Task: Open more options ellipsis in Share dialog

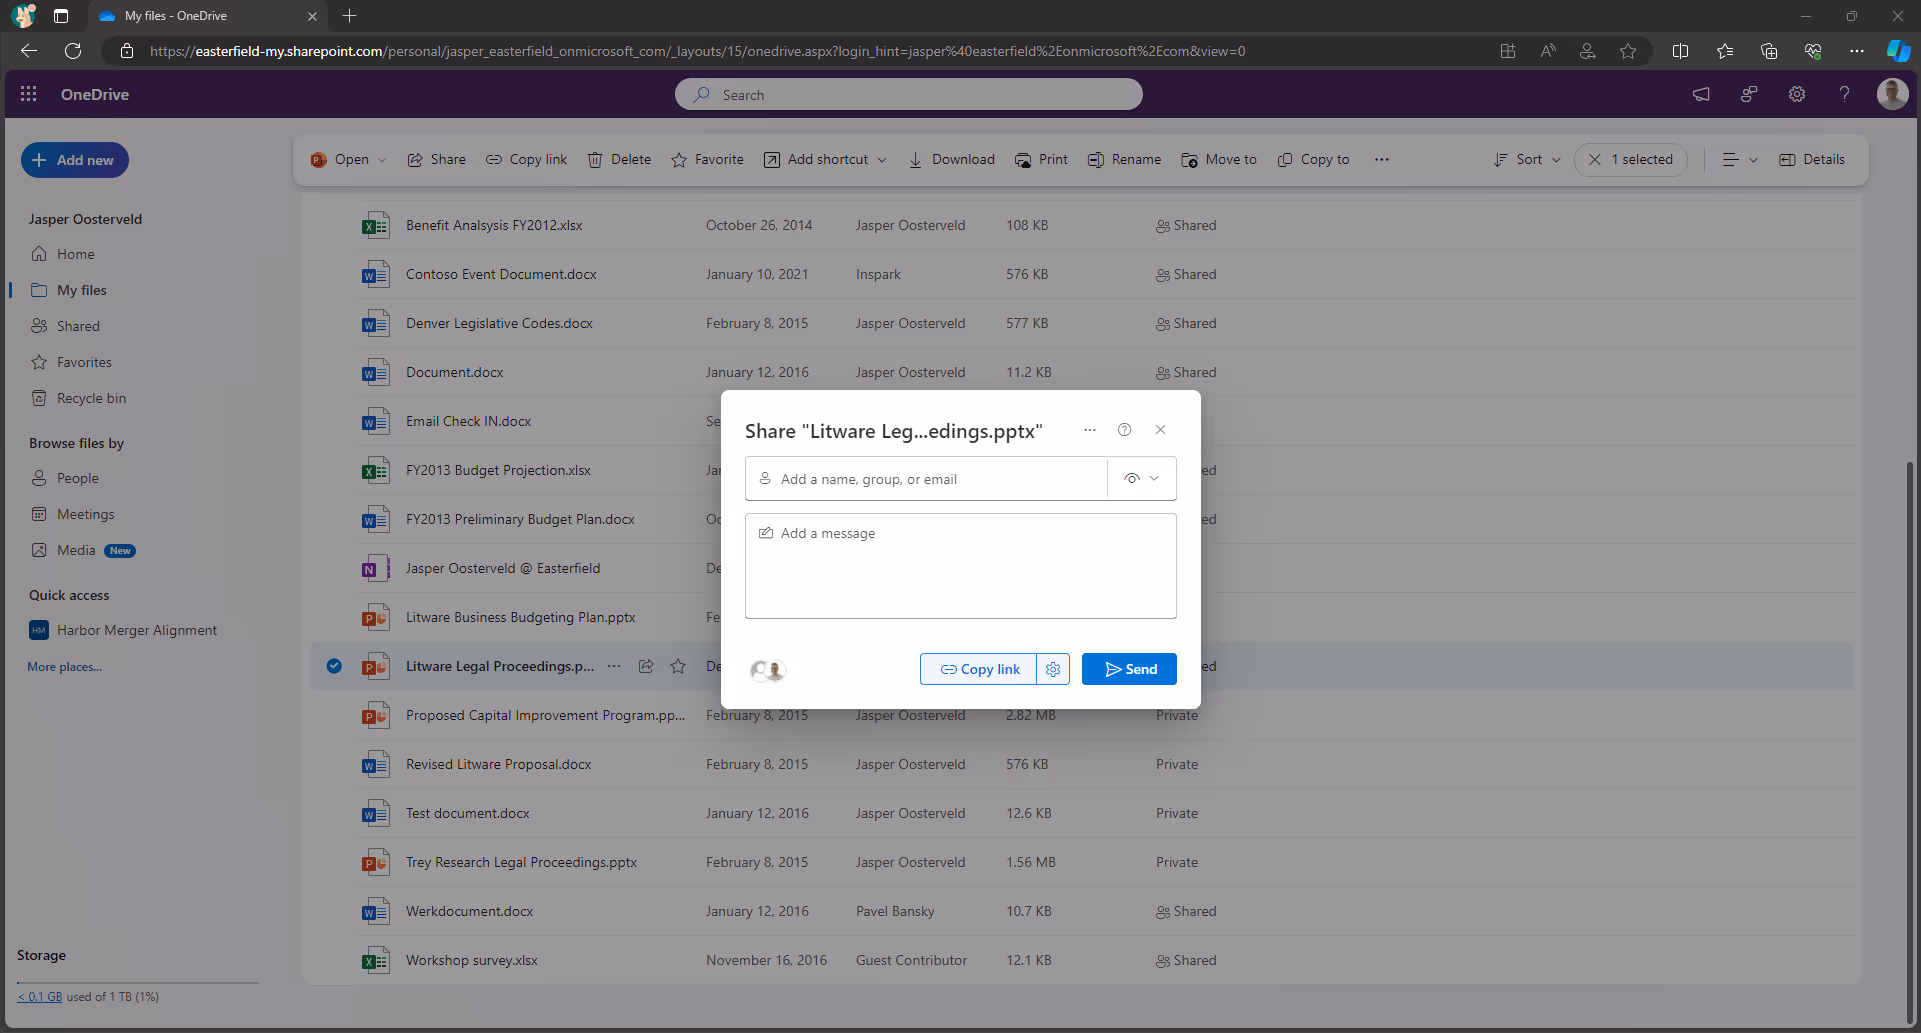Action: (x=1090, y=430)
